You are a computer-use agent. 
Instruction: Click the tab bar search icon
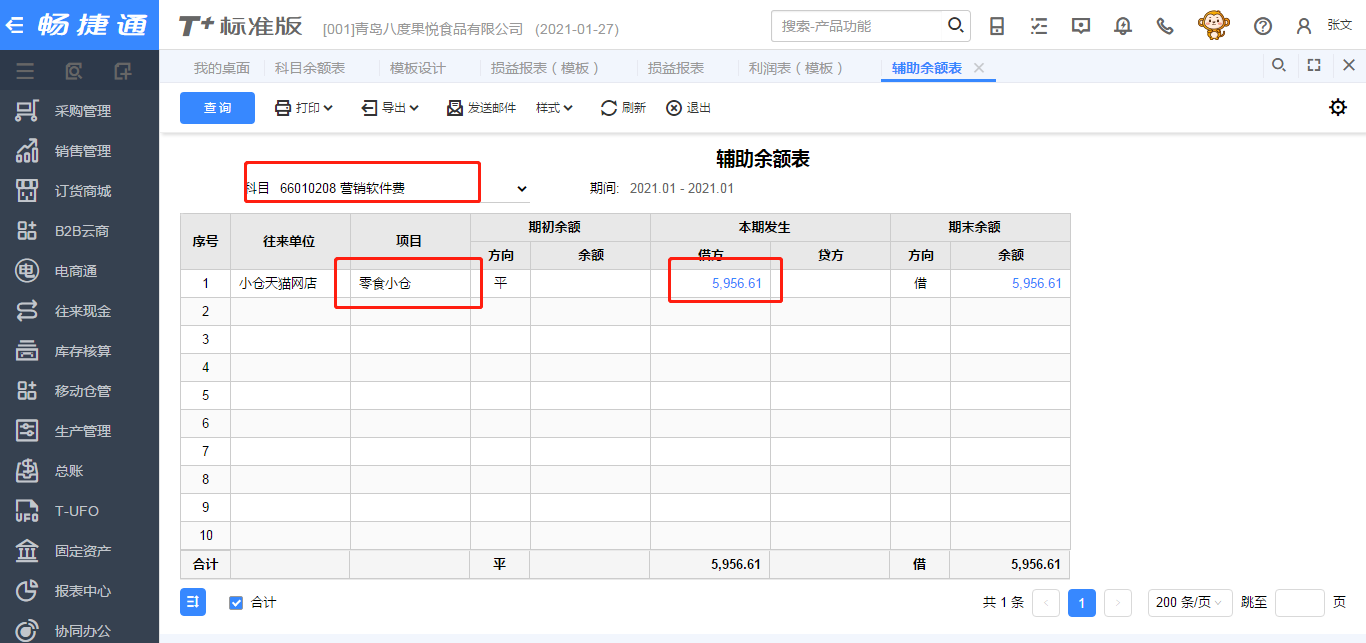coord(1278,65)
